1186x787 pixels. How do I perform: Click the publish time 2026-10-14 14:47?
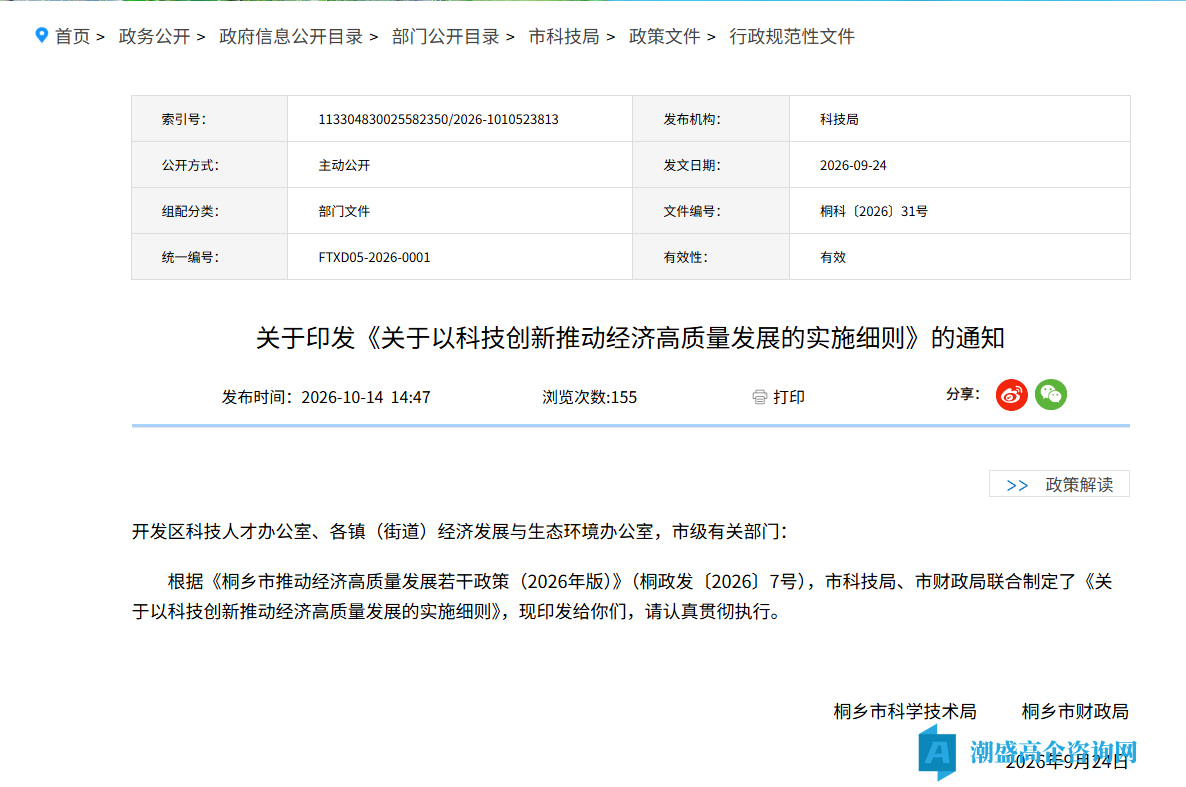tap(326, 397)
